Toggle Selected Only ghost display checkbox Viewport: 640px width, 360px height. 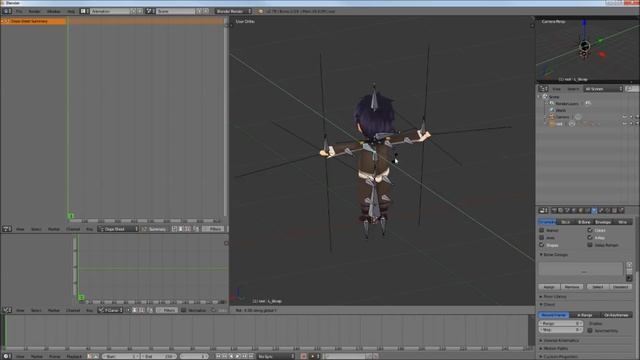[590, 331]
